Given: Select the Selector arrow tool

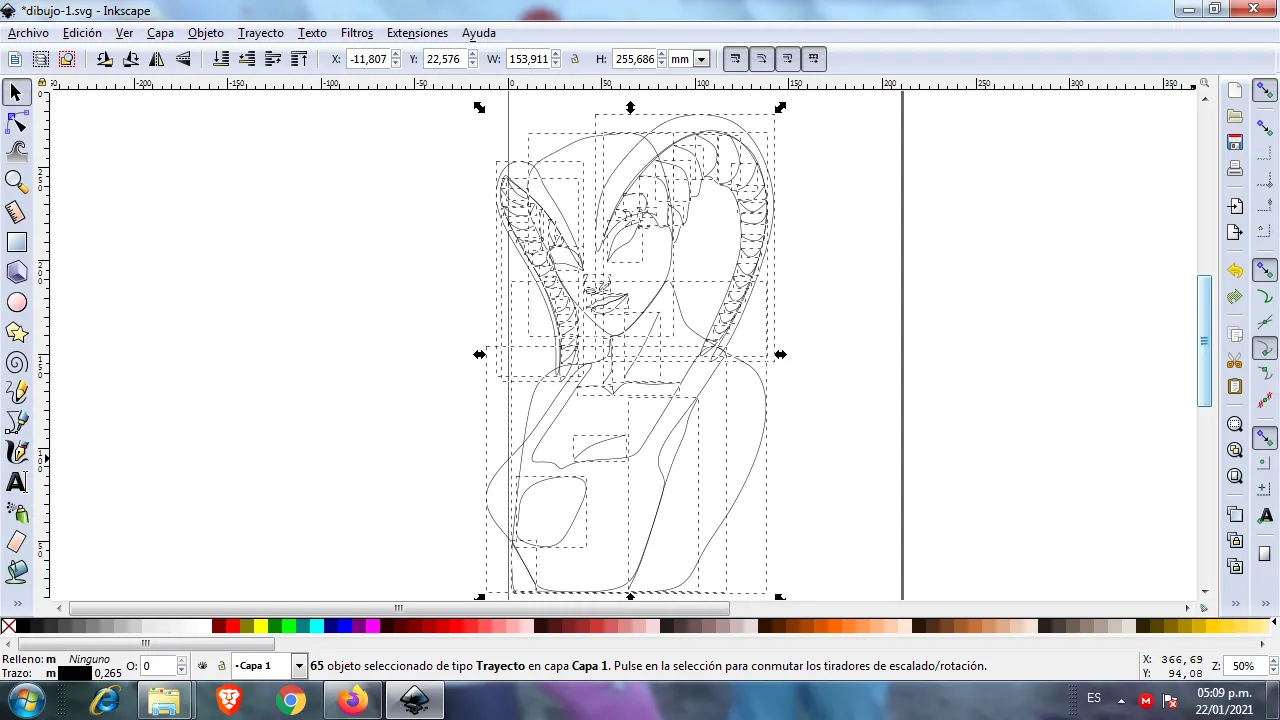Looking at the screenshot, I should [x=16, y=93].
